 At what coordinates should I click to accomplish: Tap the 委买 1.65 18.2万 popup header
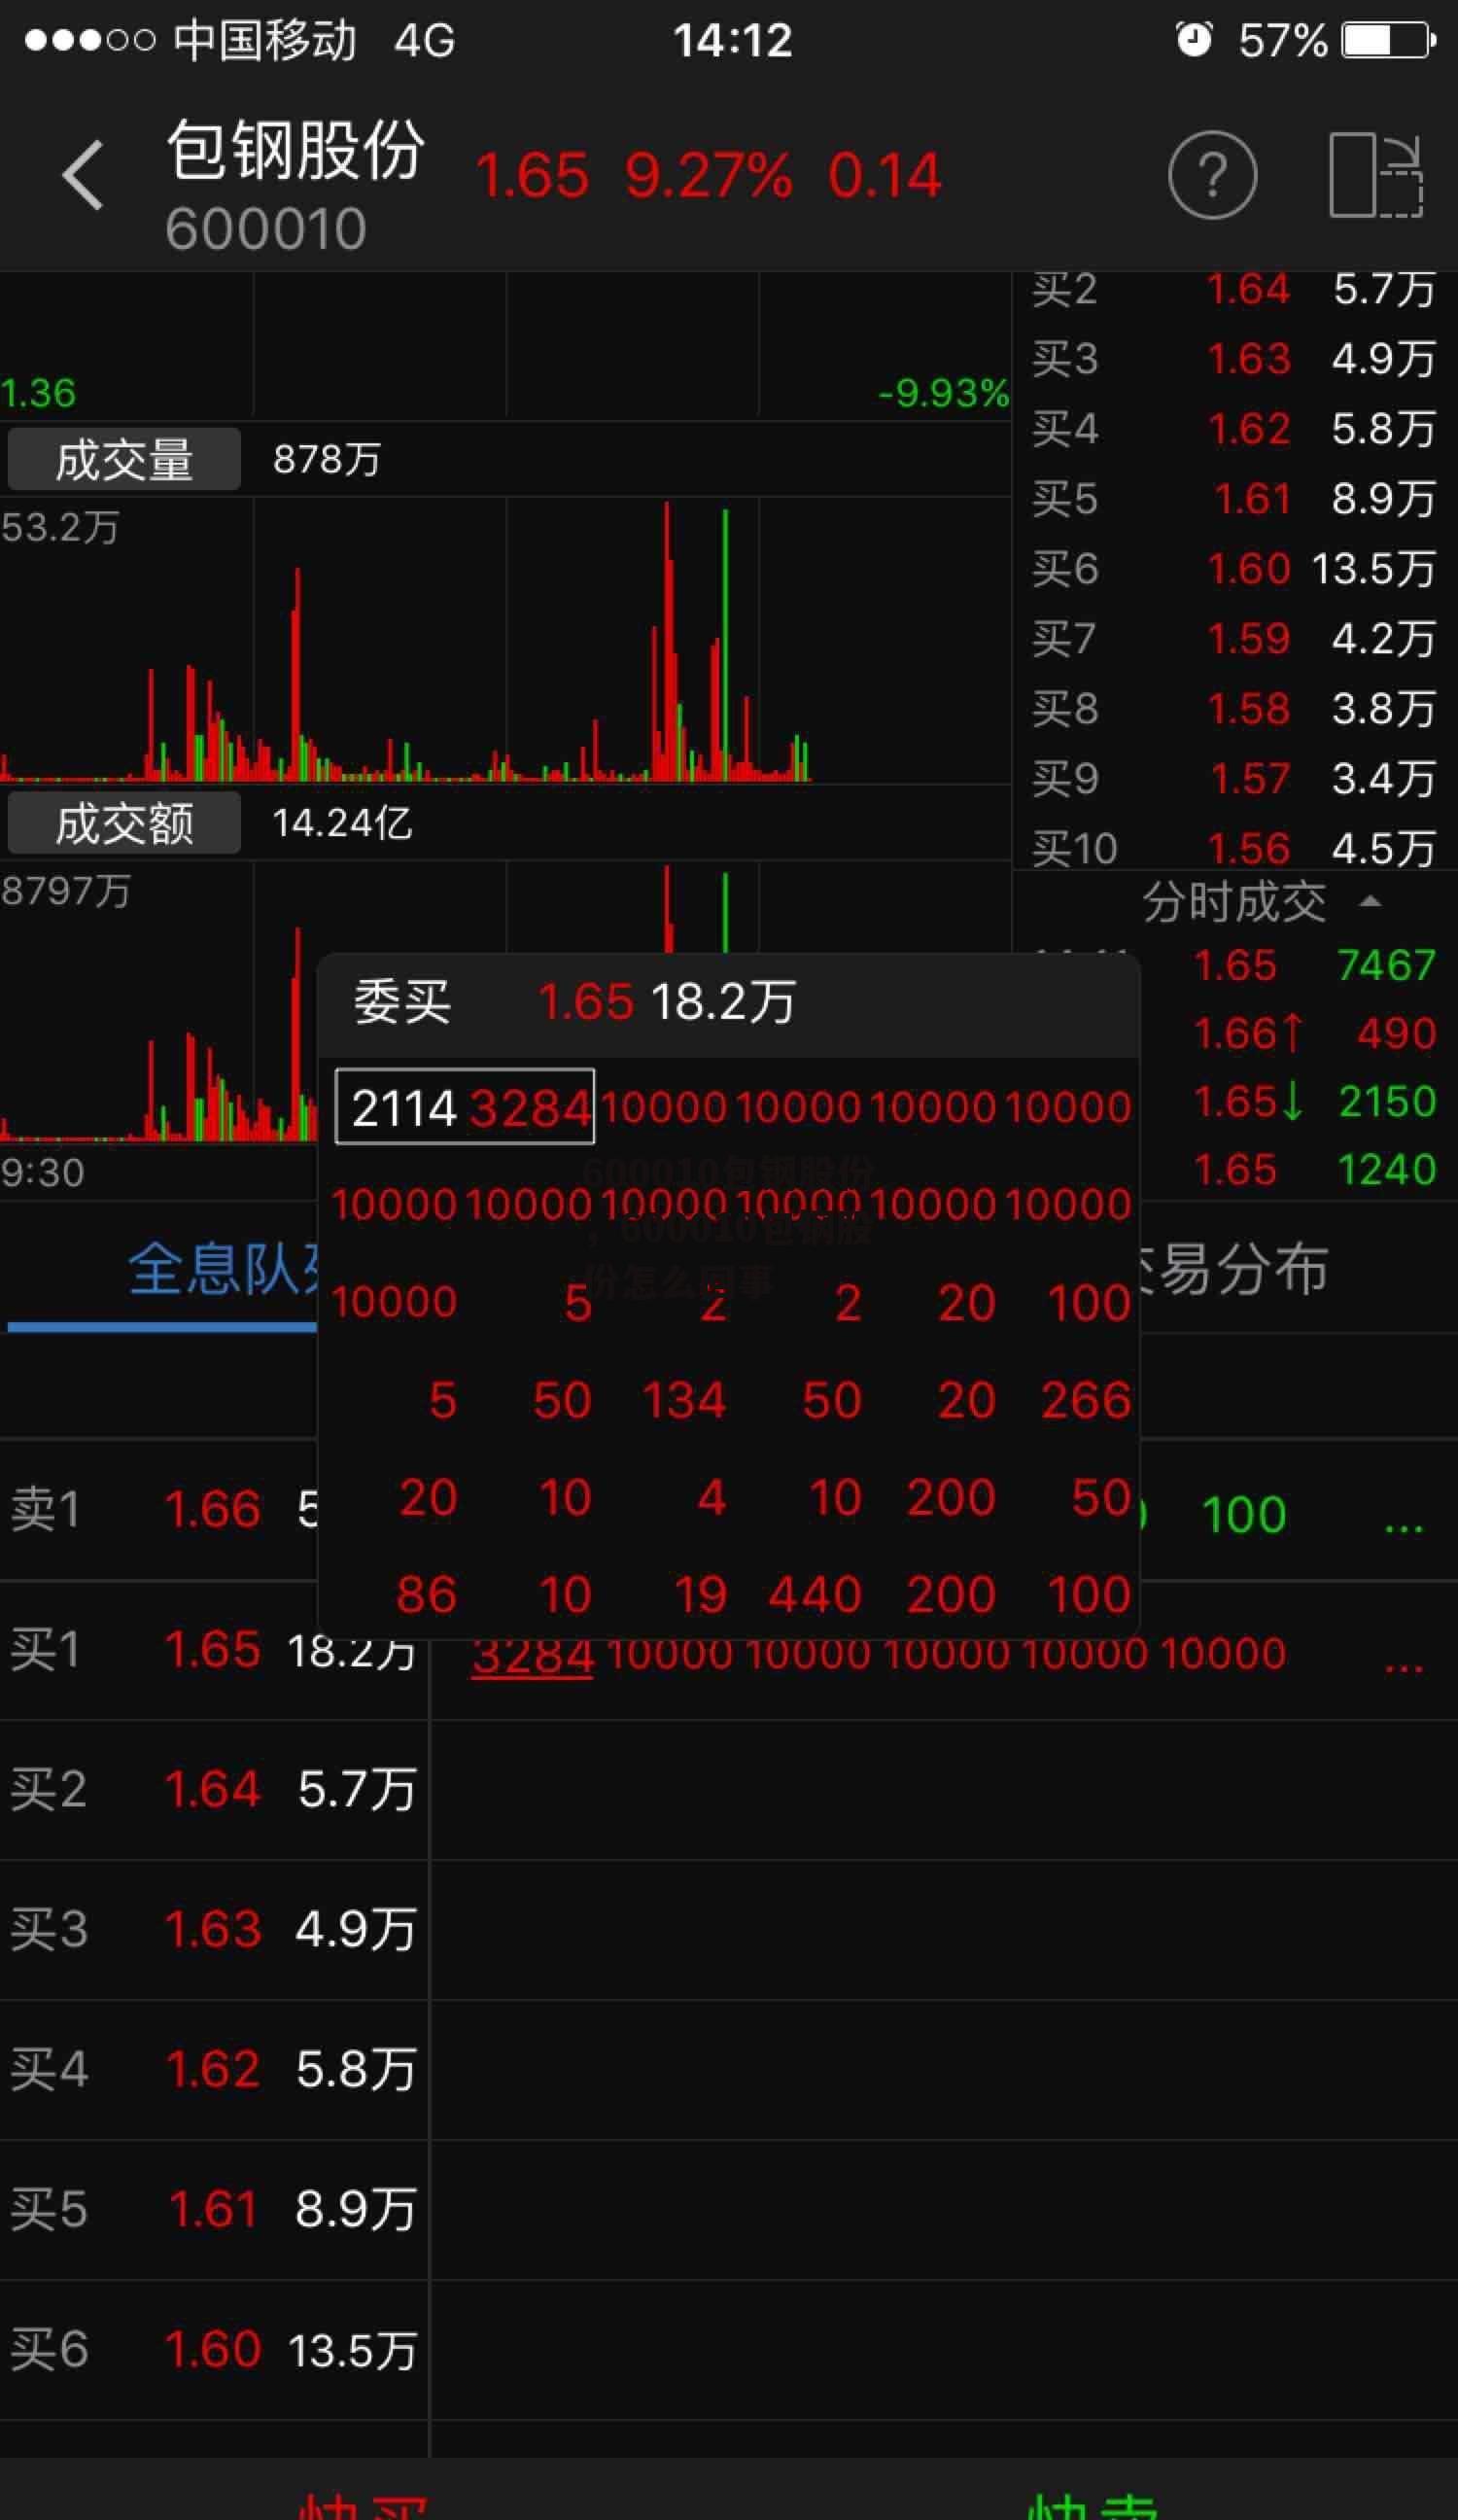[728, 1003]
